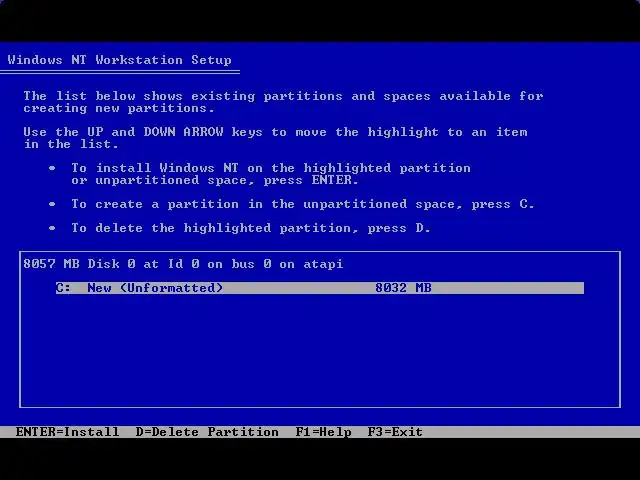This screenshot has width=640, height=480.
Task: Click the instruction about pressing ENTER to install
Action: pos(271,174)
